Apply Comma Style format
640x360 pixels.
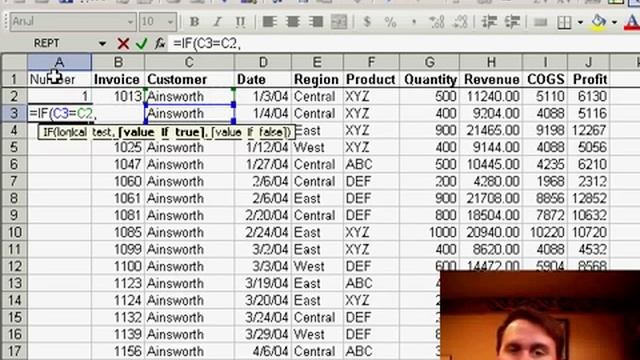click(x=414, y=22)
